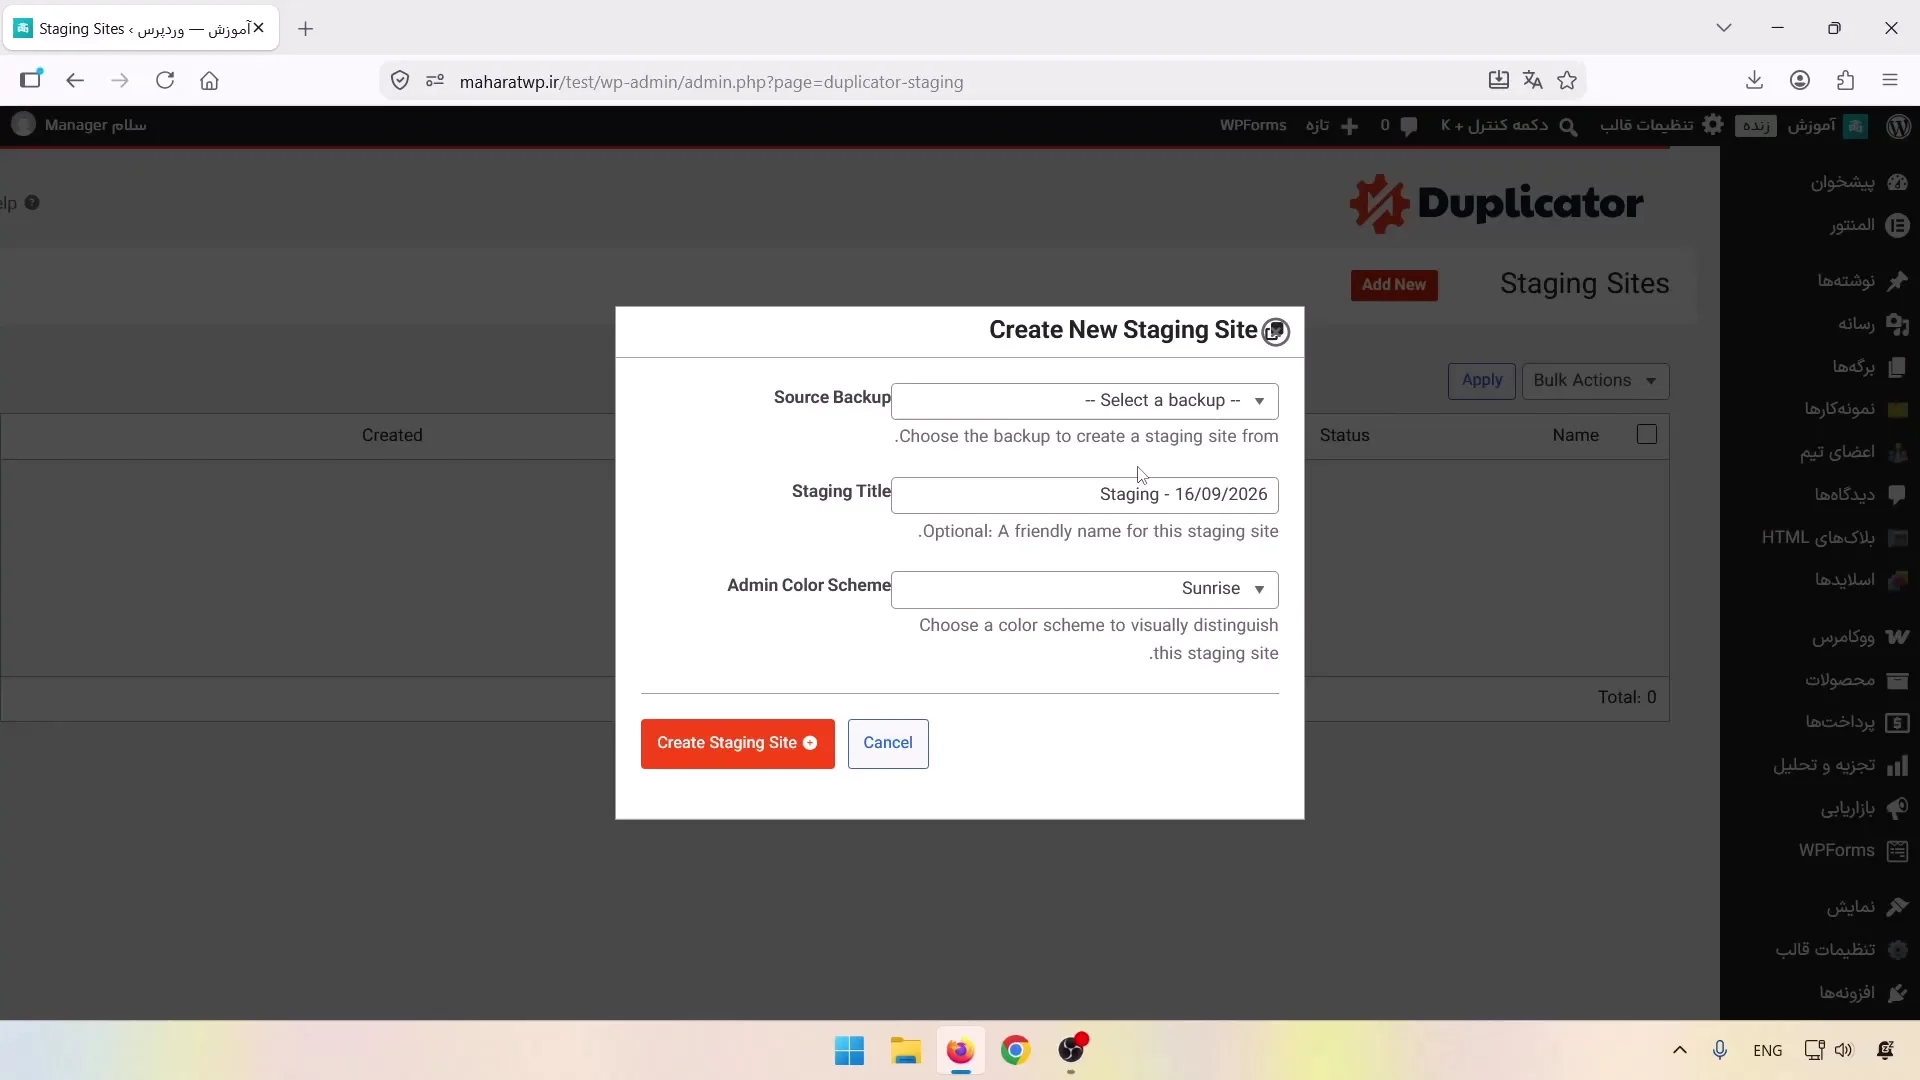Open the HTML Blocks (بلاک‌های HTML) menu

coord(1820,538)
